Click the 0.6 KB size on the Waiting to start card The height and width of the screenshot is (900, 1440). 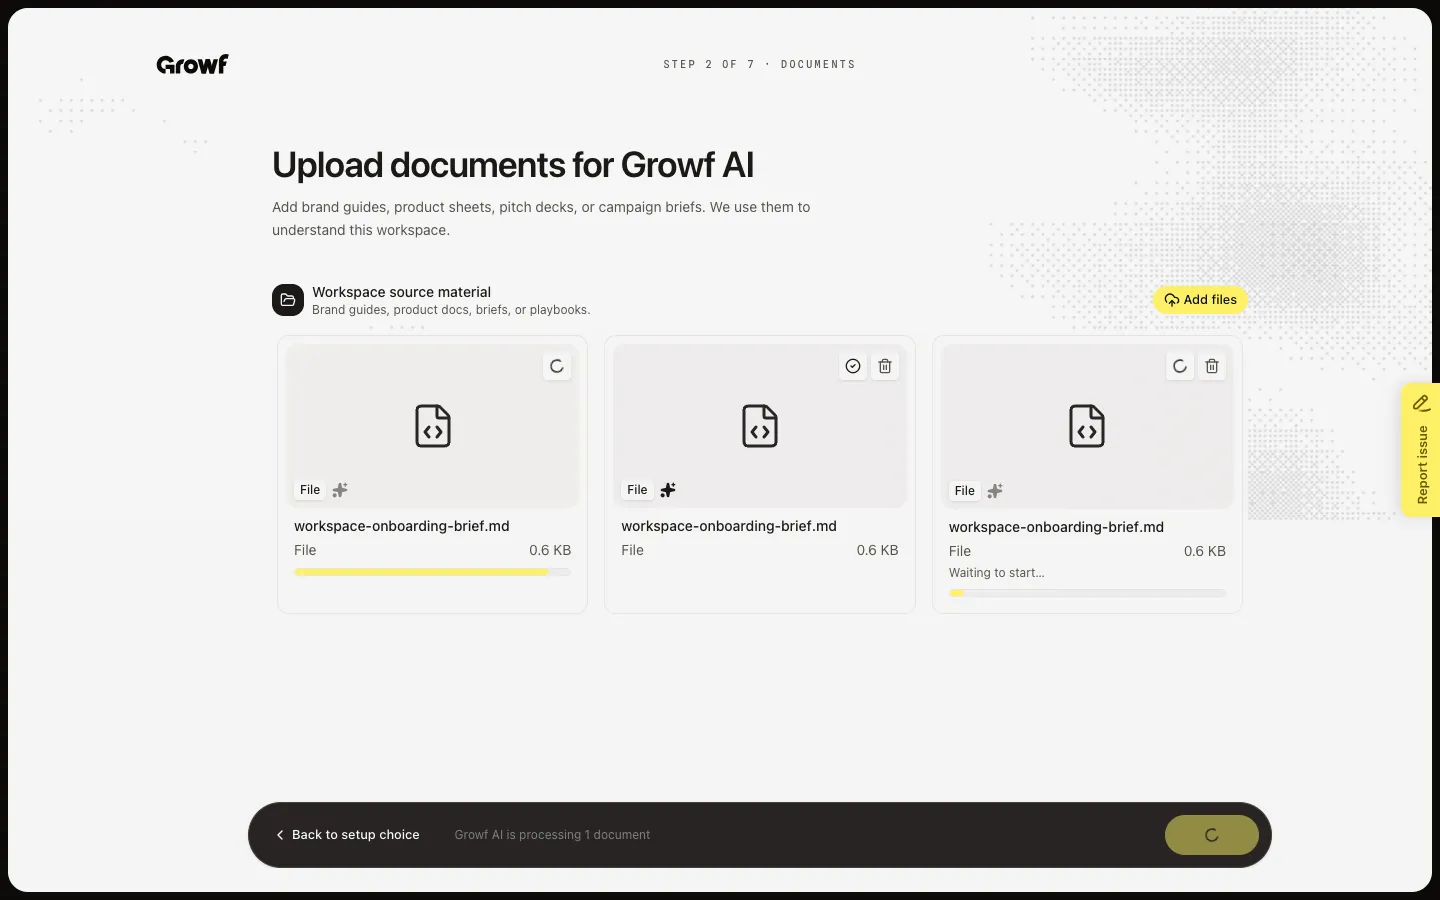coord(1205,551)
